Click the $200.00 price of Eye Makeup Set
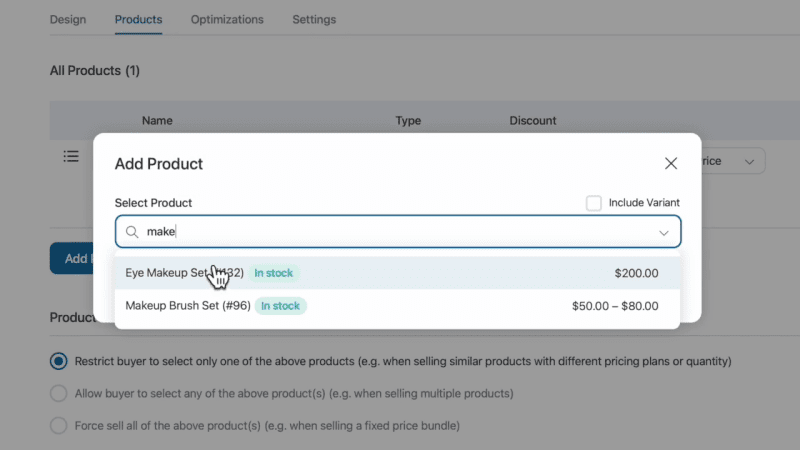This screenshot has height=450, width=800. pyautogui.click(x=636, y=273)
